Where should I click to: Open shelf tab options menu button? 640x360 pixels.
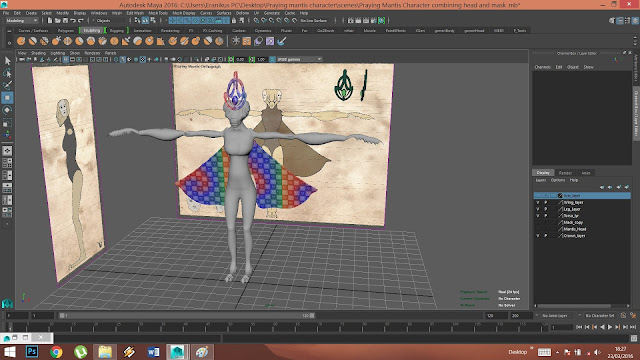point(9,31)
